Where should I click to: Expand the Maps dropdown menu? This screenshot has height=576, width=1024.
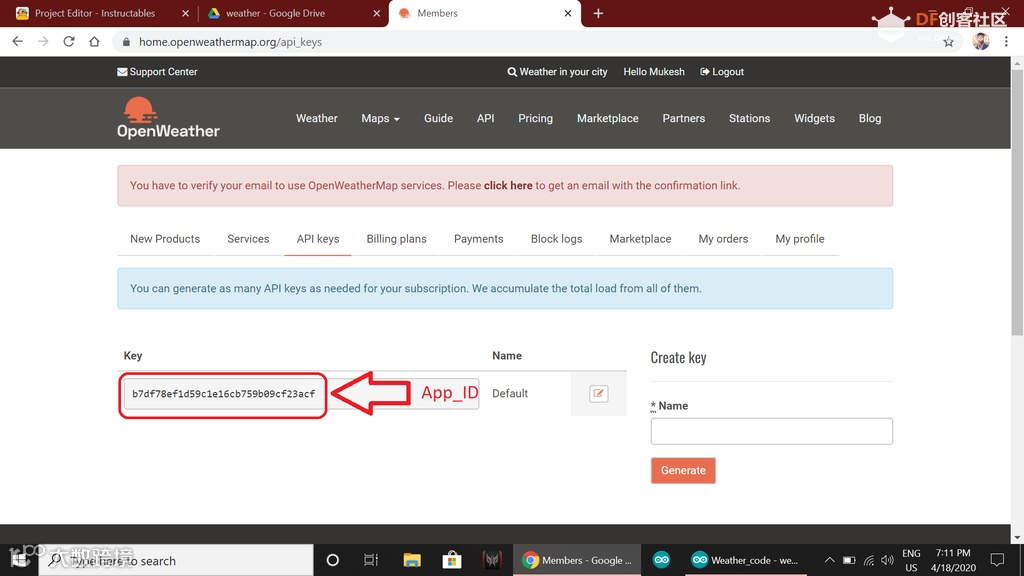[380, 118]
